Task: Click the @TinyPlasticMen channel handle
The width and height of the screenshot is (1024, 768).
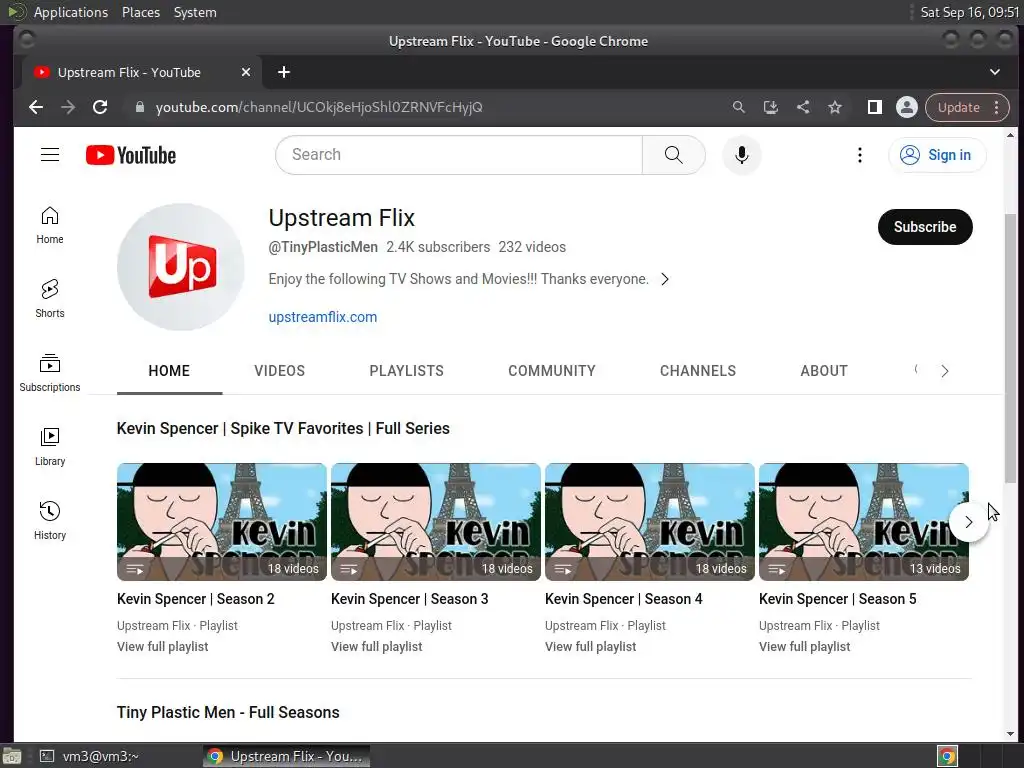Action: 323,247
